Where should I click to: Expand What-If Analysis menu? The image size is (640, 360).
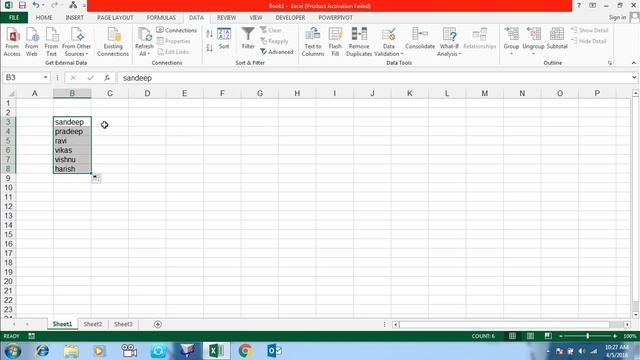click(x=449, y=42)
